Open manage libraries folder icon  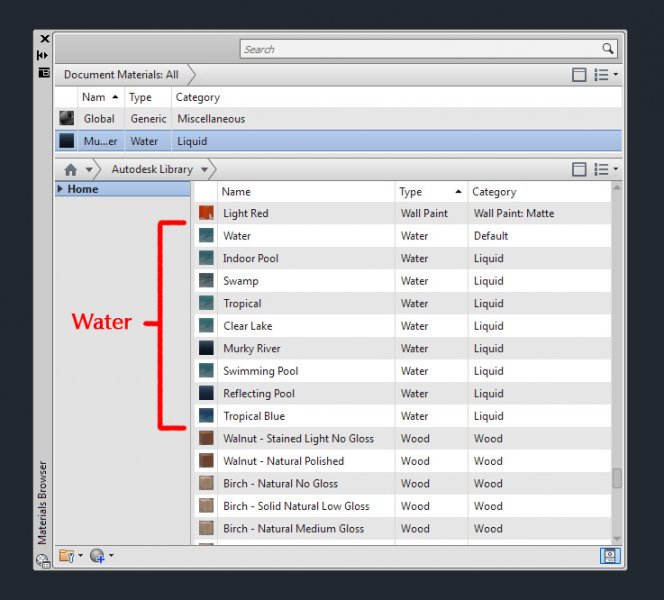pyautogui.click(x=66, y=556)
